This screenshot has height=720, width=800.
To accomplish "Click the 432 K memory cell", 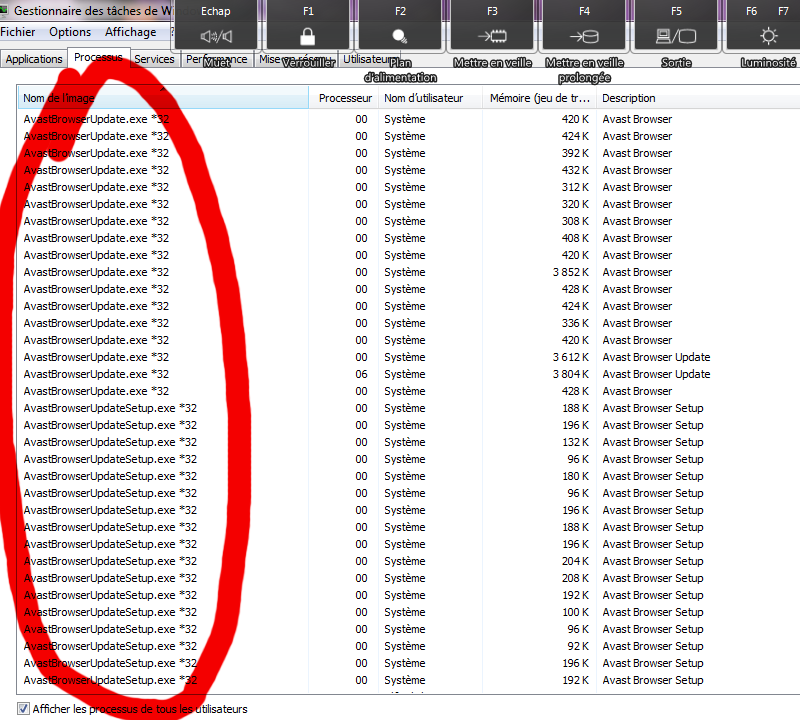I will [x=575, y=170].
